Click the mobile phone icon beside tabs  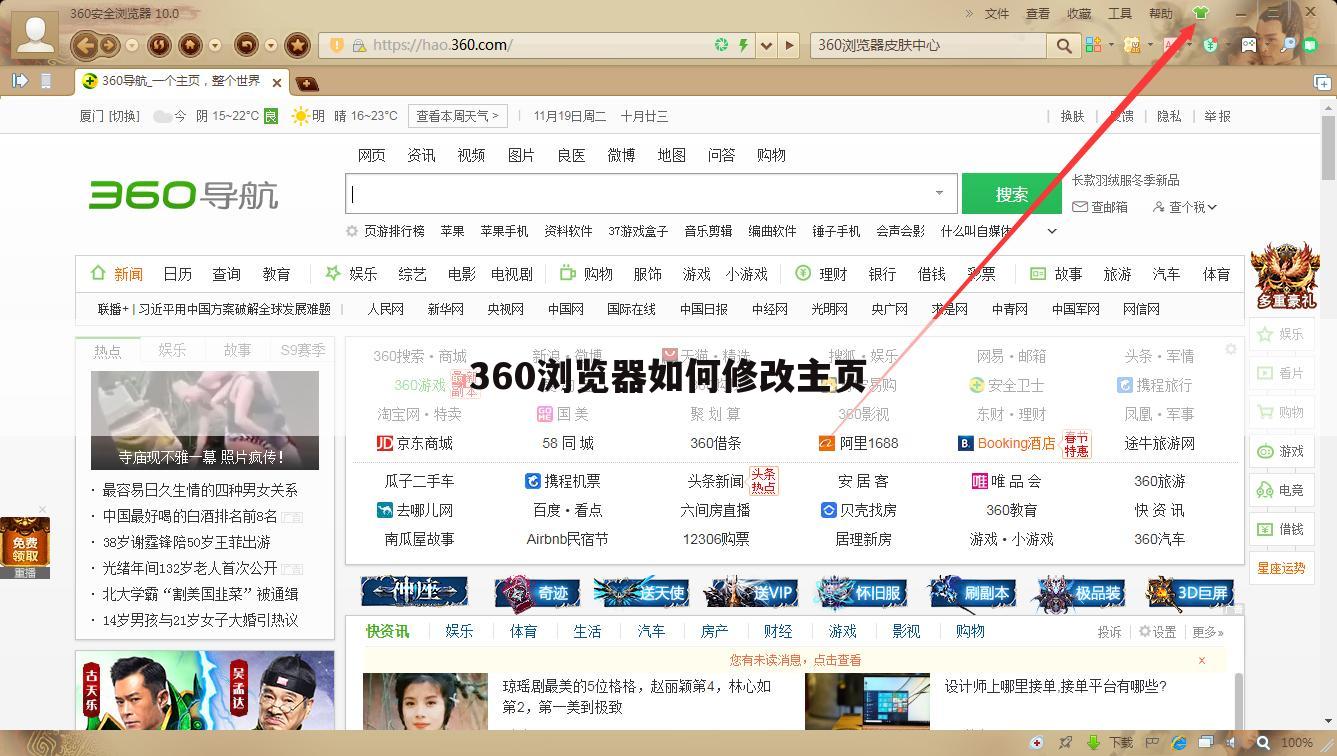[x=46, y=81]
